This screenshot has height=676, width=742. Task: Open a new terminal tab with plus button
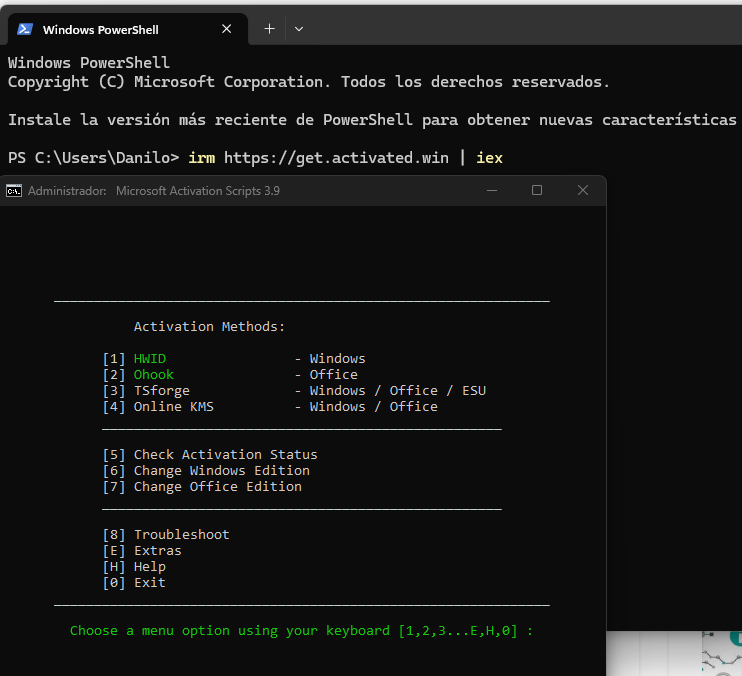tap(269, 29)
